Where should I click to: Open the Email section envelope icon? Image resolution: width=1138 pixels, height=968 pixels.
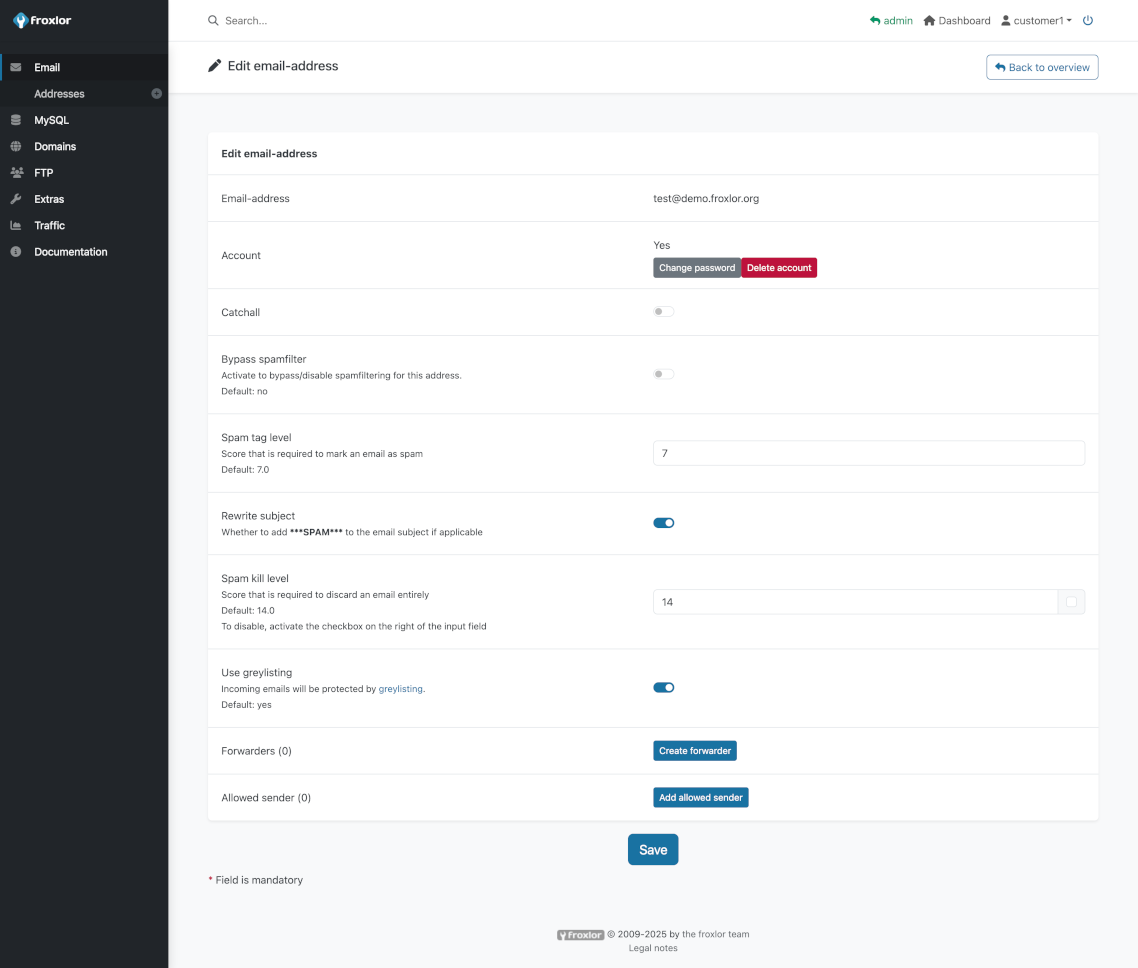pyautogui.click(x=16, y=67)
